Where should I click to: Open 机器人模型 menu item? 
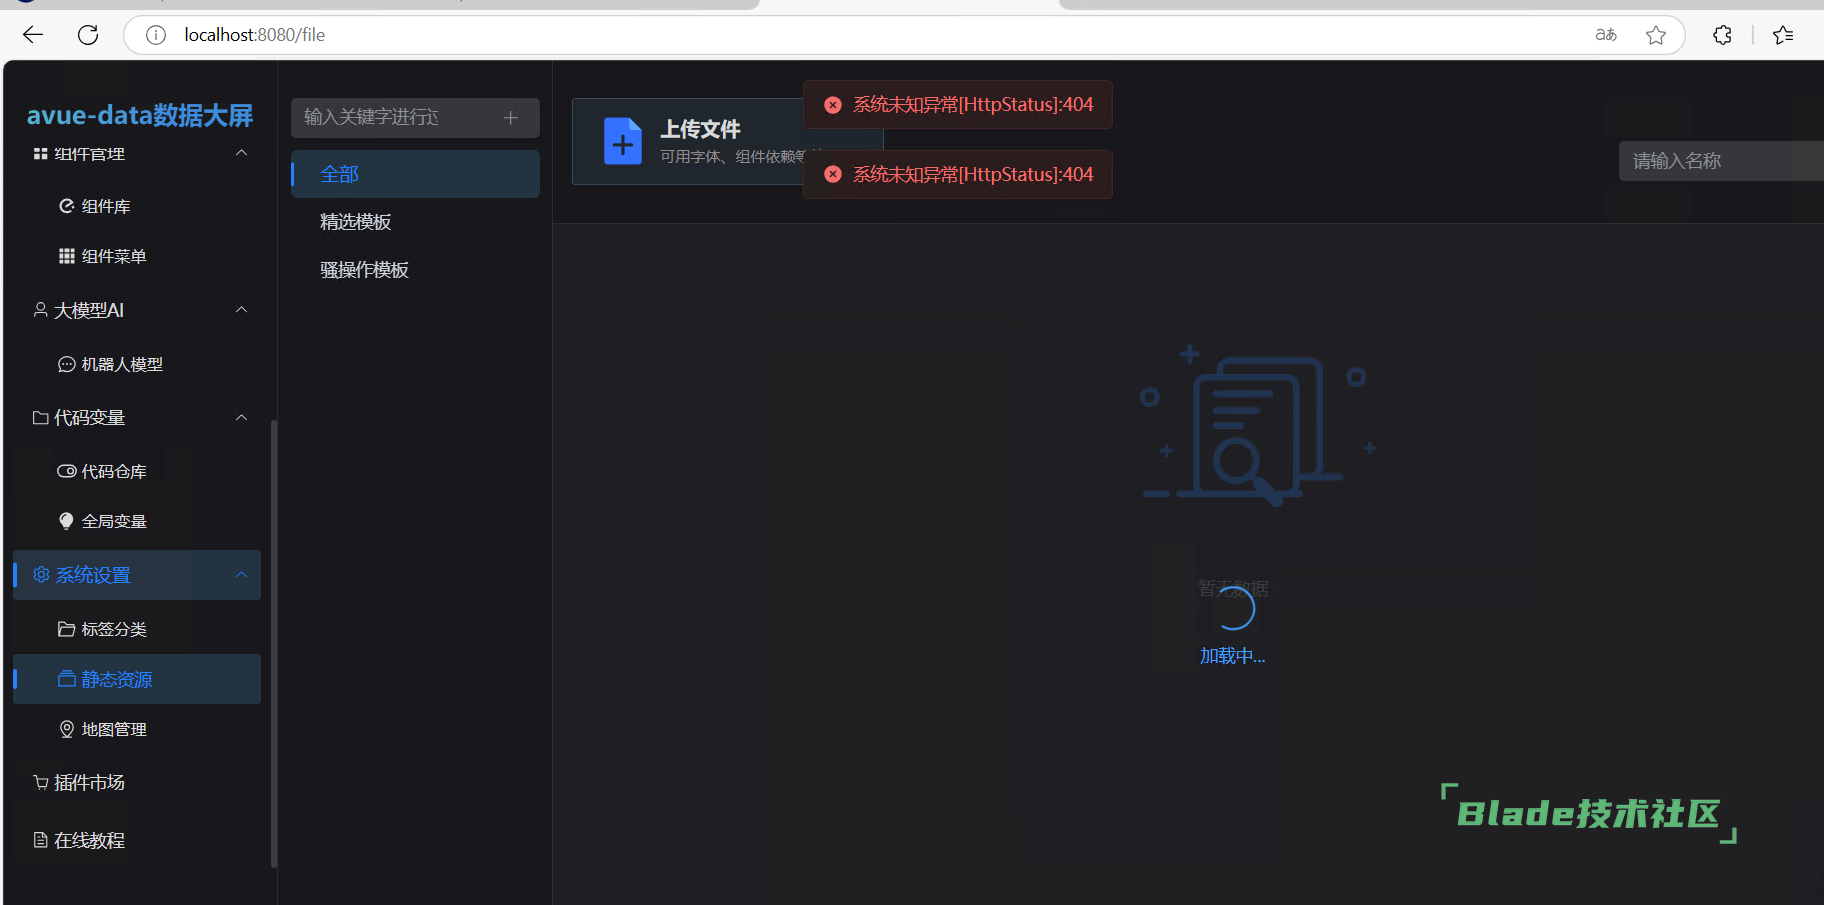tap(137, 364)
